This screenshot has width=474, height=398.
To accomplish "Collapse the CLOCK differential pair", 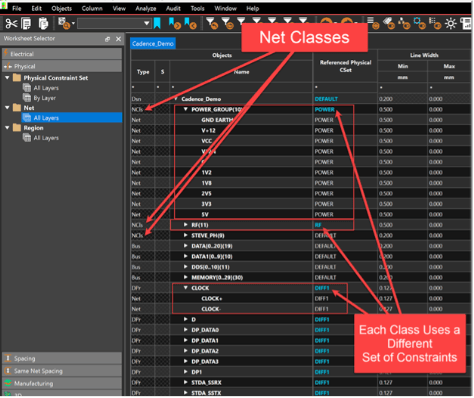I will coord(186,288).
